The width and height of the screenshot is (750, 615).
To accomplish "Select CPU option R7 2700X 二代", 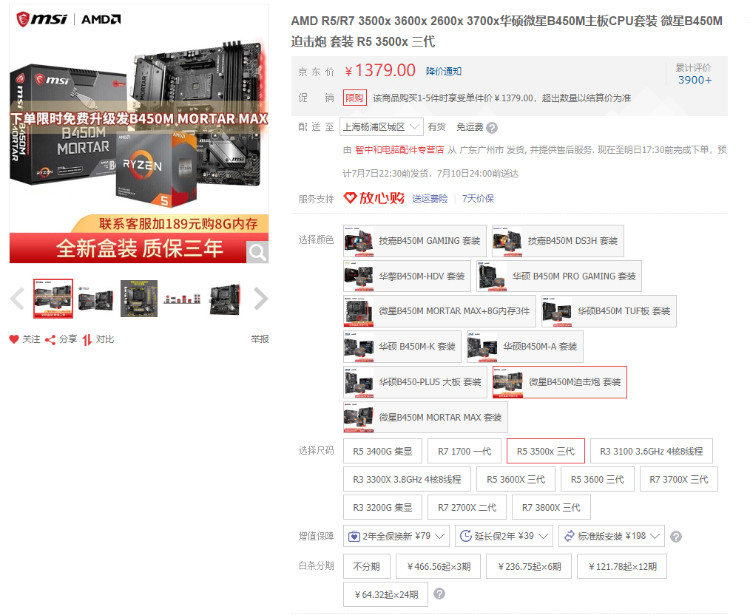I will tap(467, 507).
